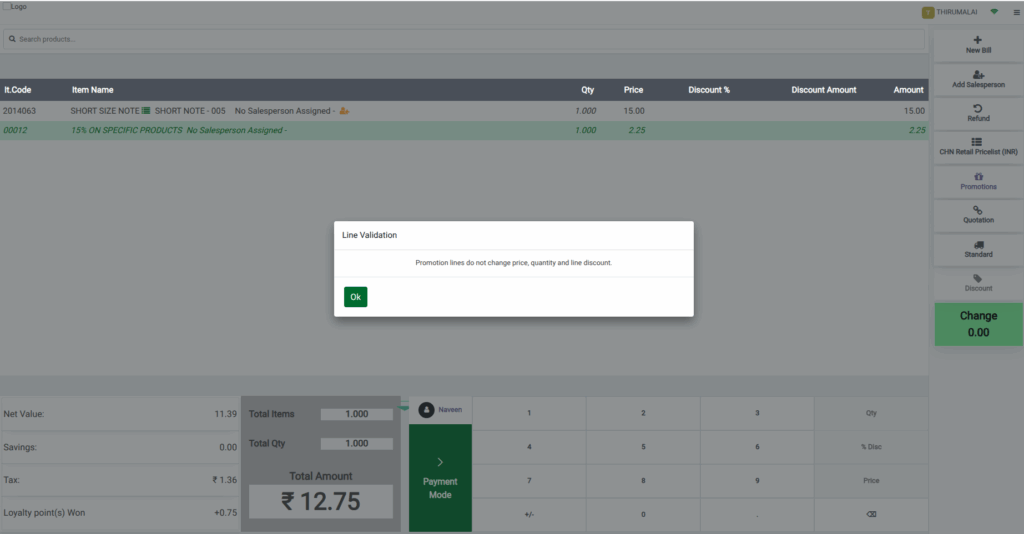Image resolution: width=1024 pixels, height=534 pixels.
Task: Tap keypad digit 3
Action: coord(757,413)
